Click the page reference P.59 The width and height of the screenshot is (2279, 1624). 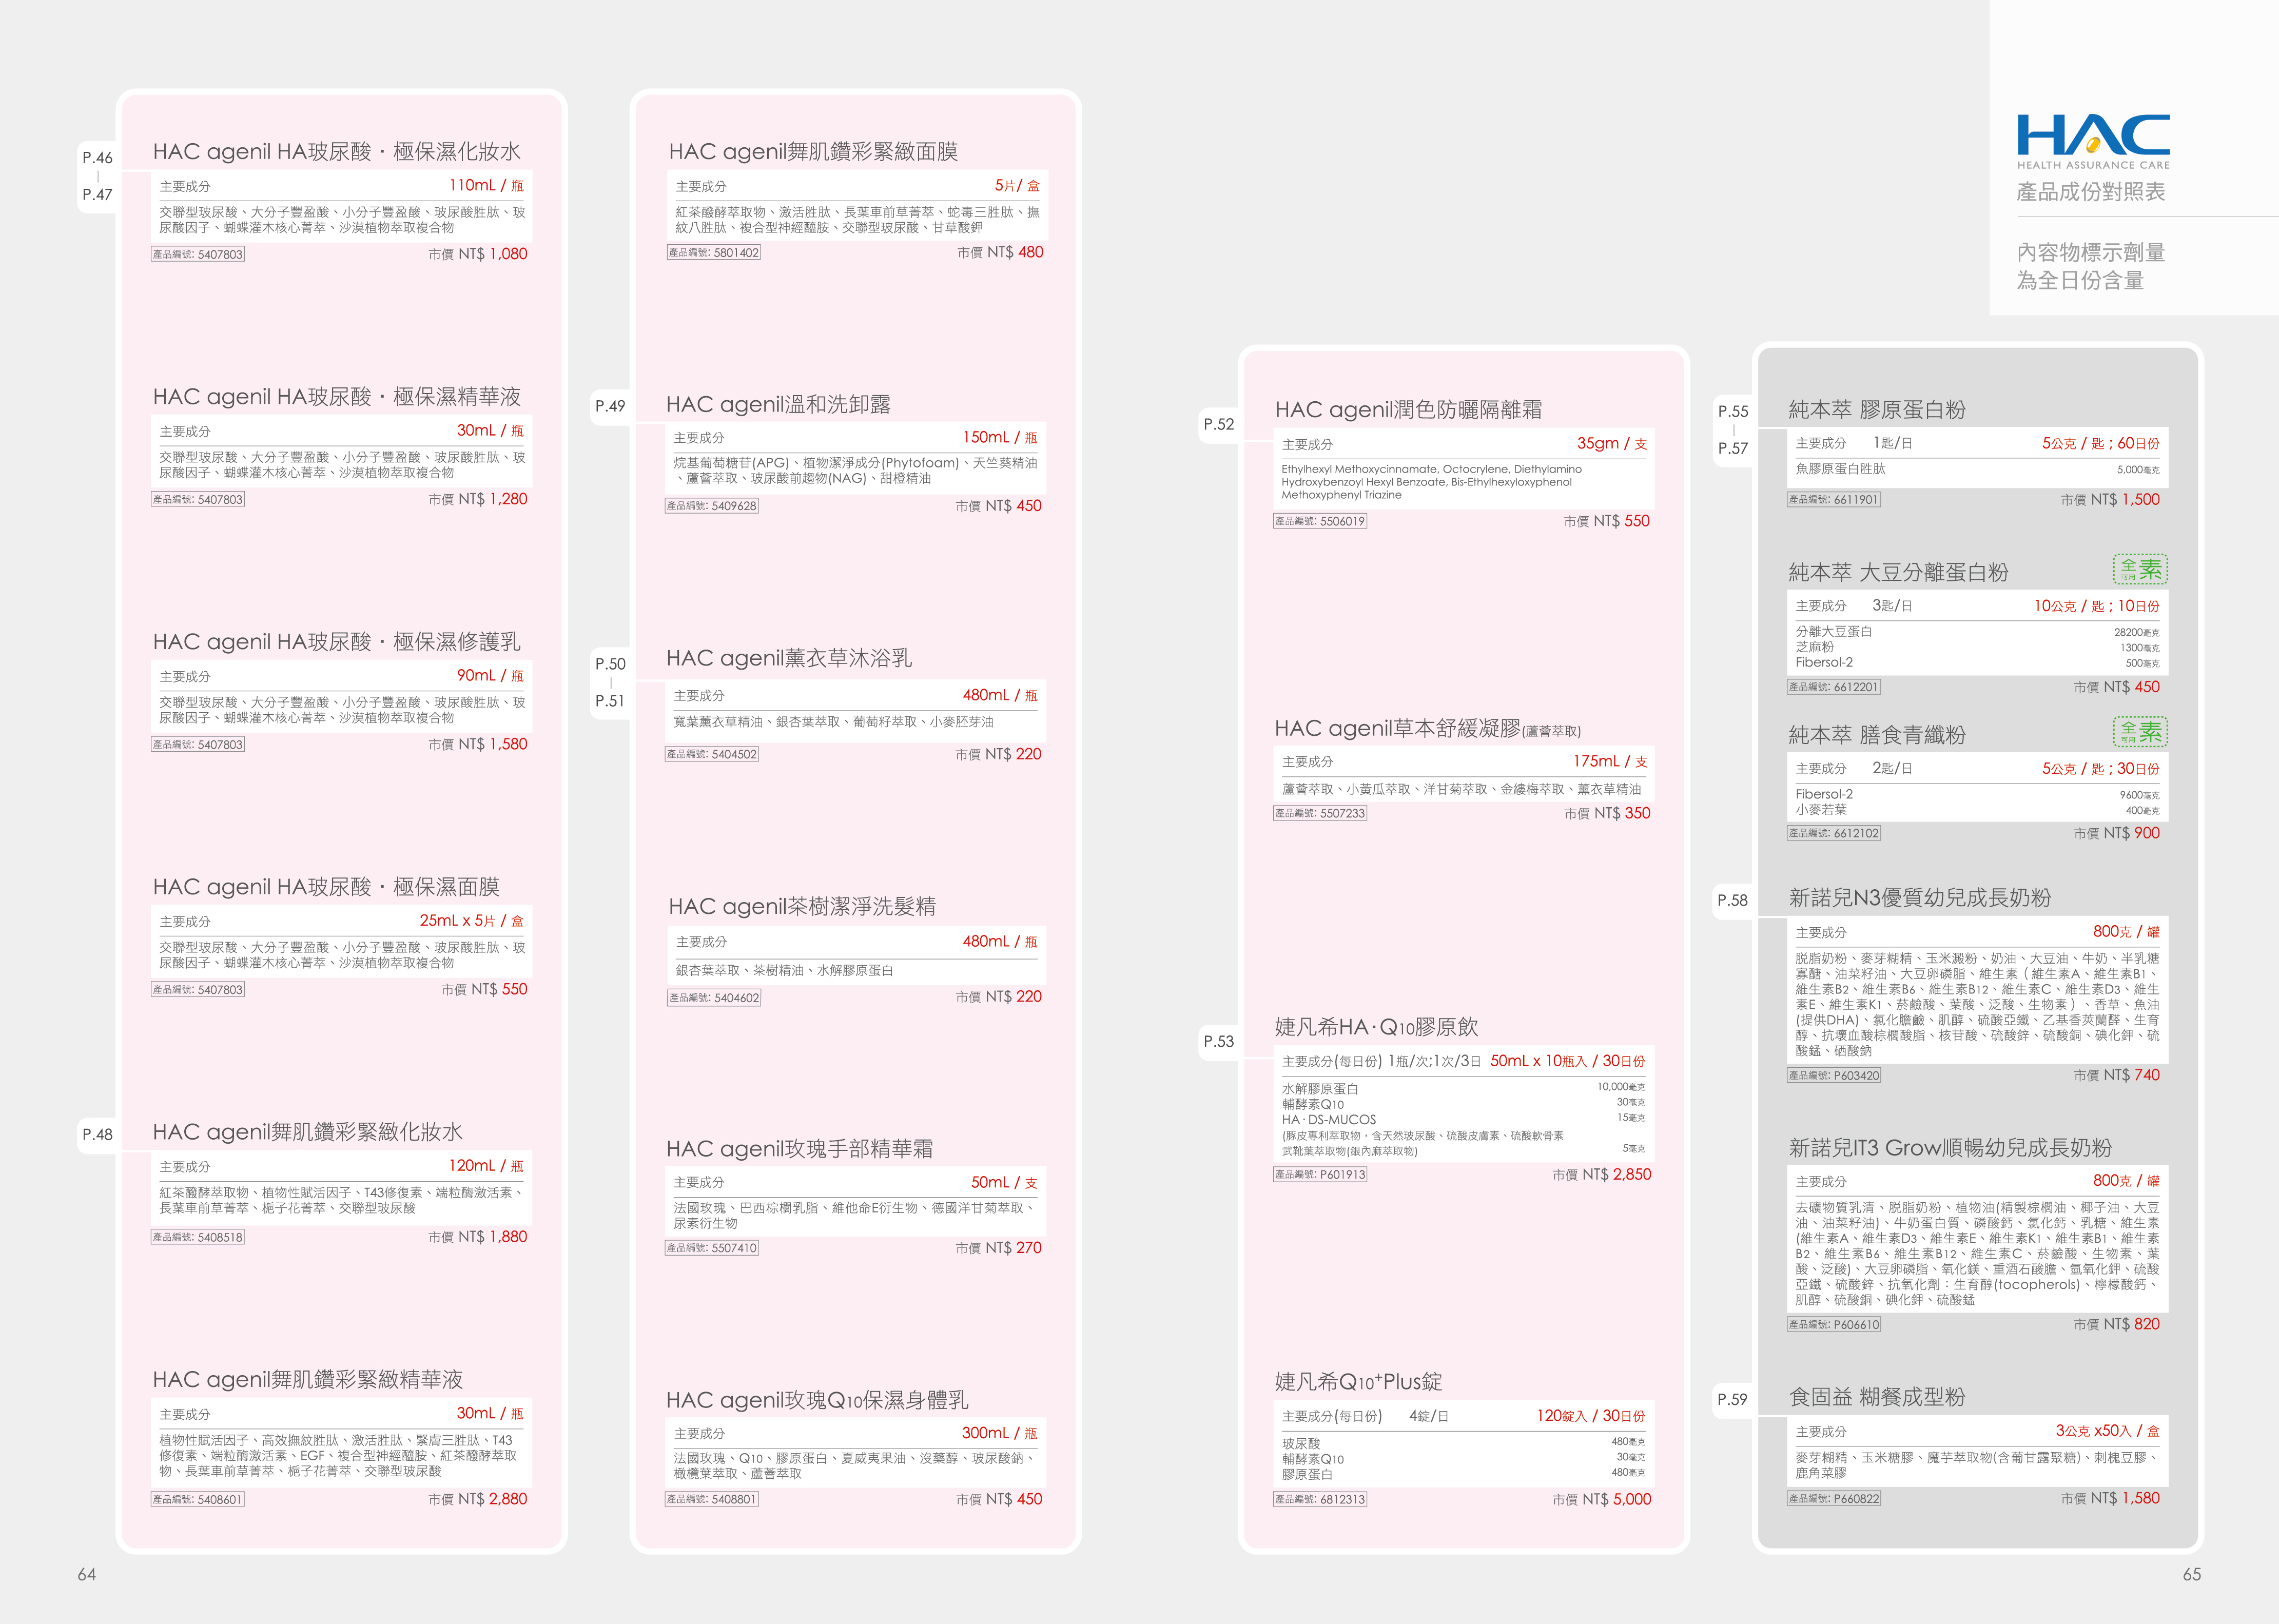click(x=1733, y=1399)
